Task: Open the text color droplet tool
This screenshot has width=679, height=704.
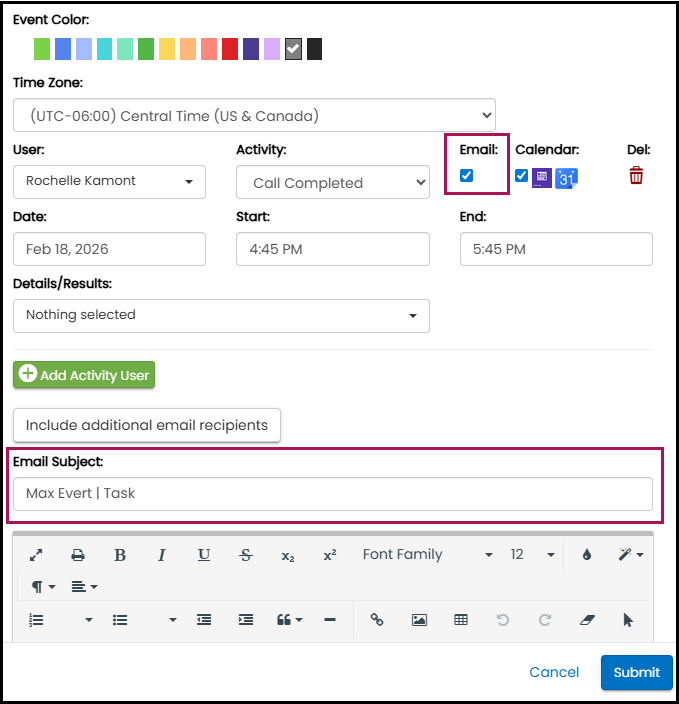Action: click(586, 555)
